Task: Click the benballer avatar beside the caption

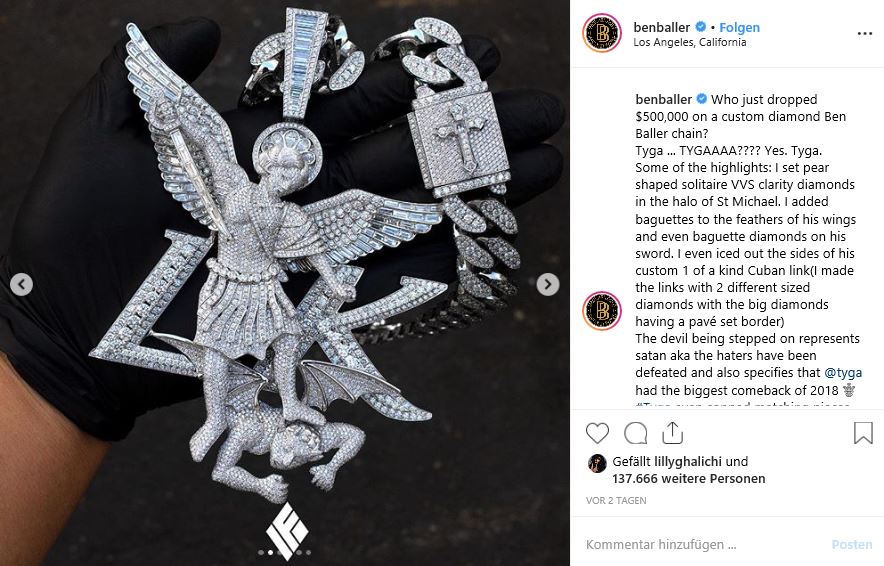Action: point(602,311)
